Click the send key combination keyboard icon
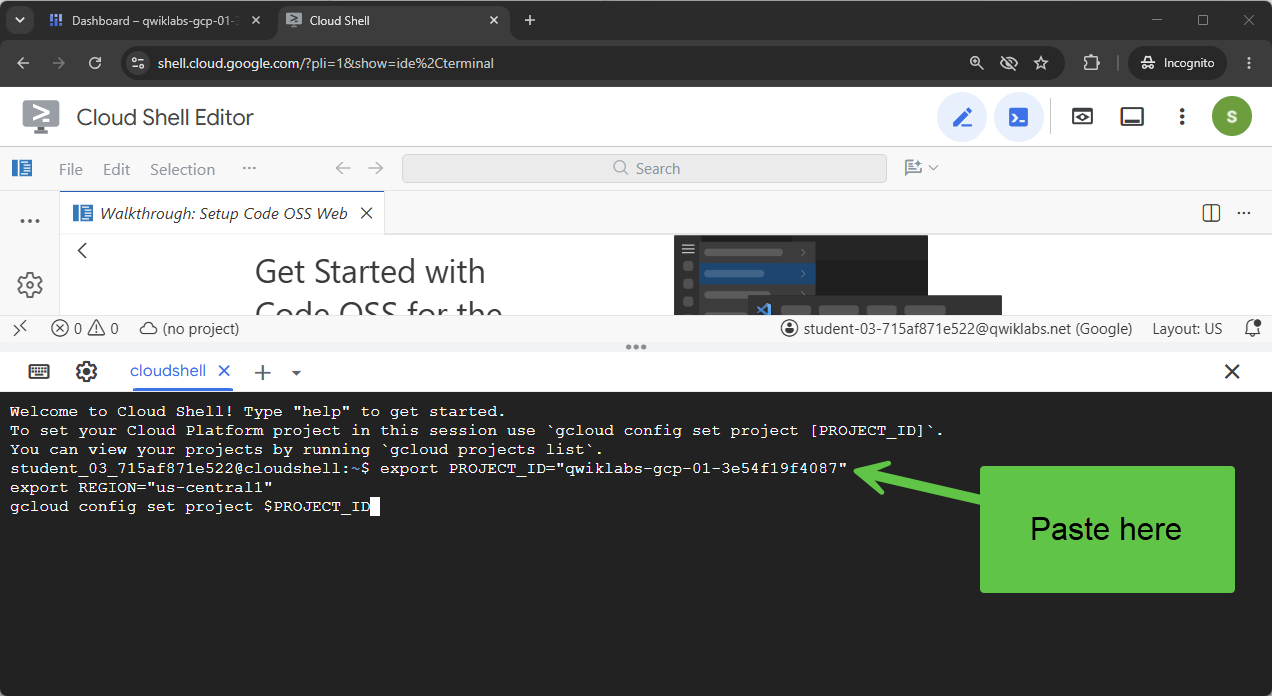This screenshot has width=1272, height=696. (x=39, y=371)
